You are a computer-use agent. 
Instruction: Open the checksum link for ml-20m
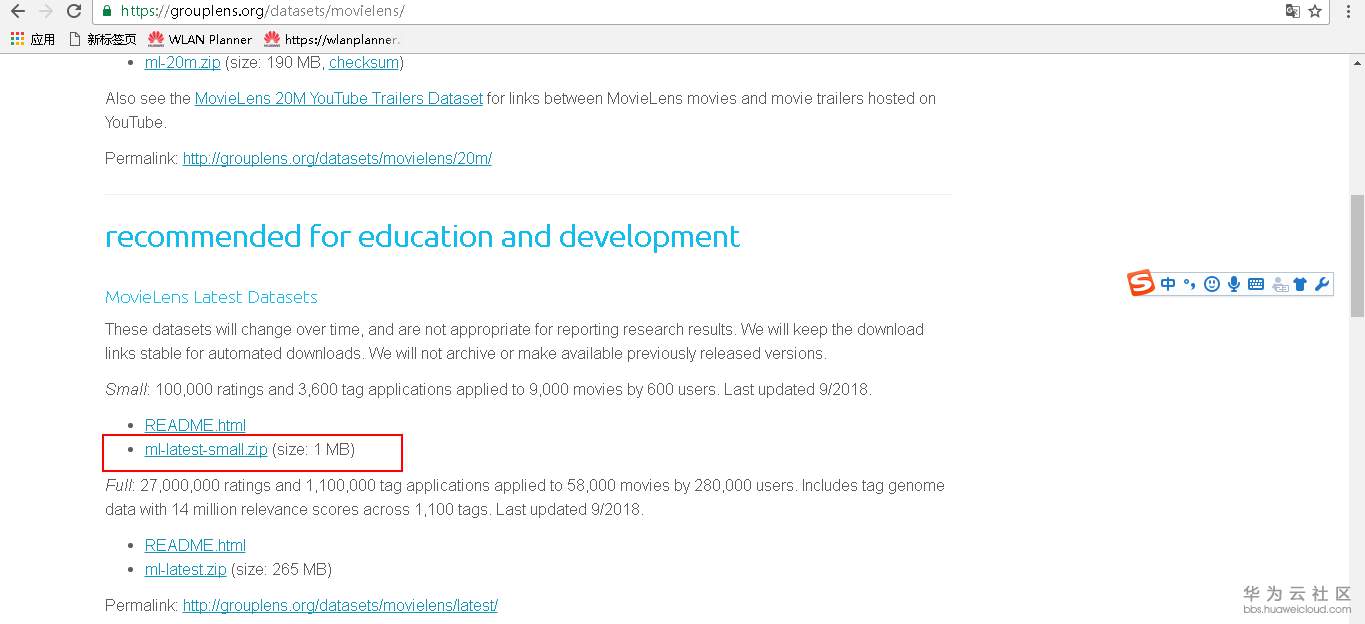364,62
